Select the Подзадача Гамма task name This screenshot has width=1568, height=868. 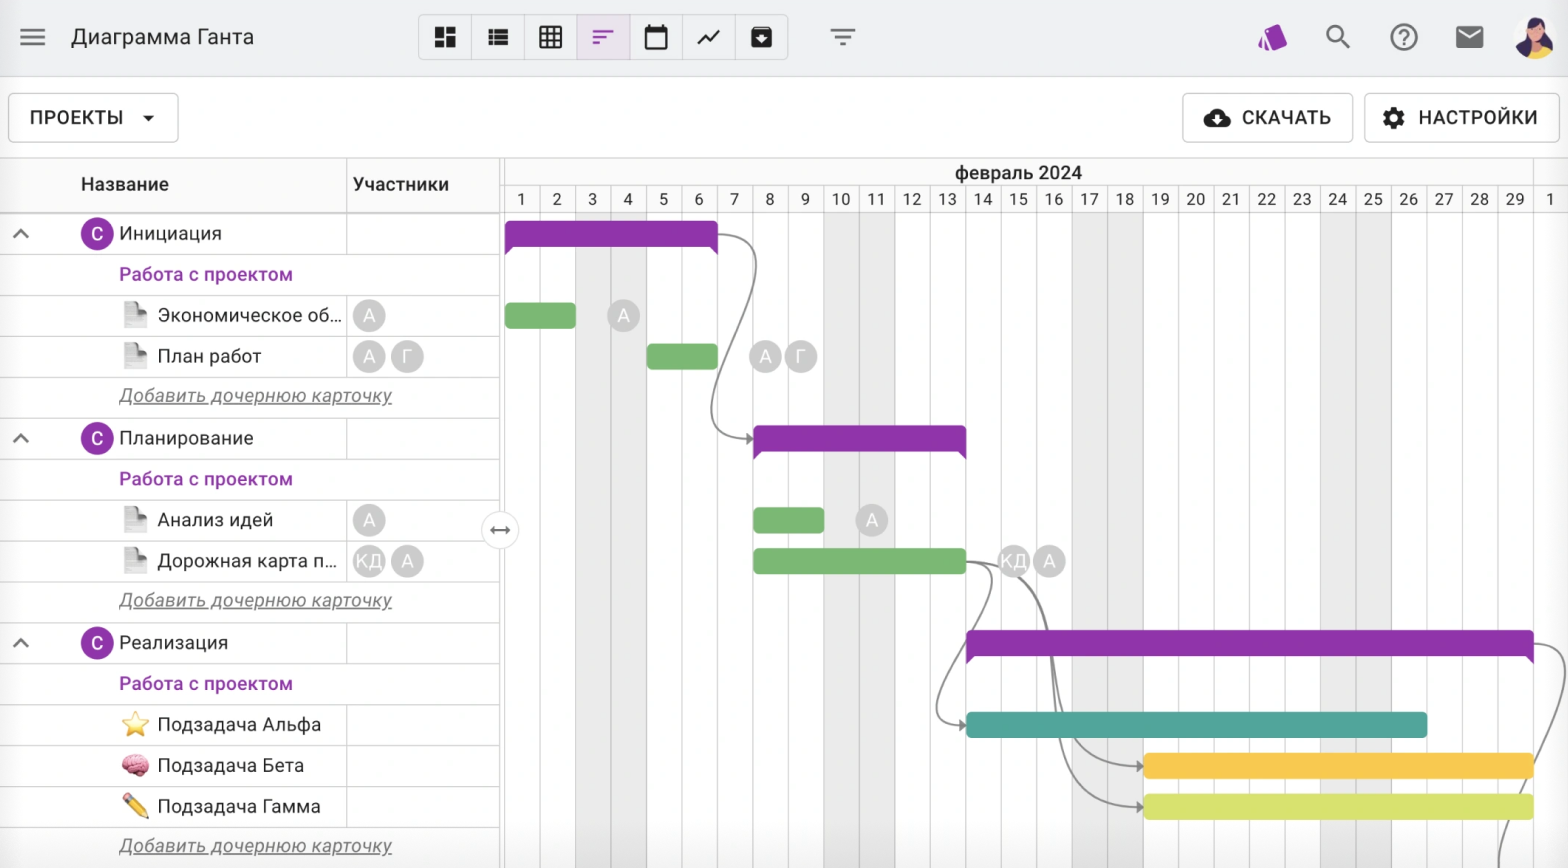point(239,807)
